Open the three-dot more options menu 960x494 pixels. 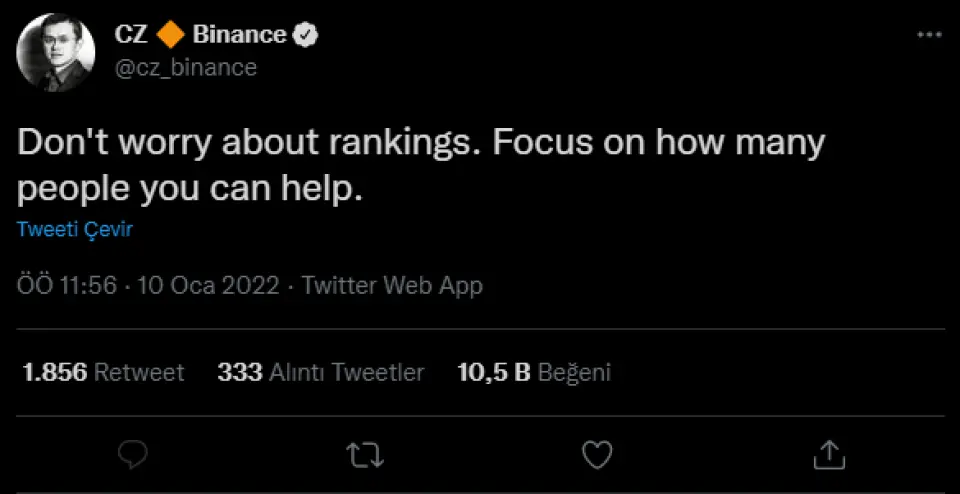[x=928, y=35]
